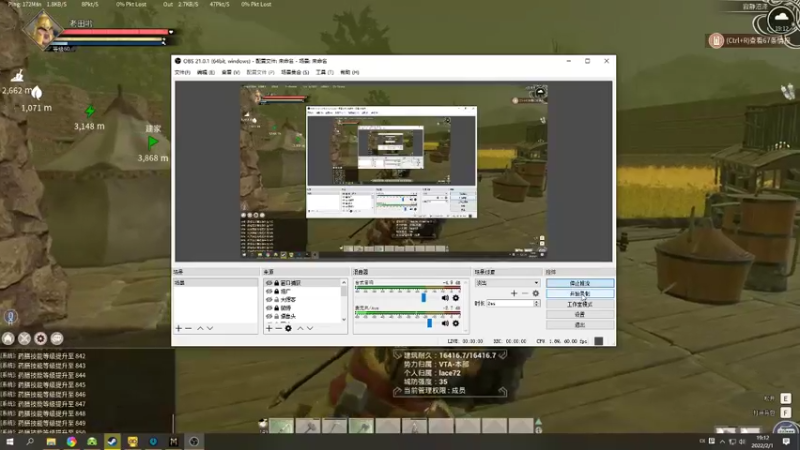Screen dimensions: 800x450
Task: Adjust desktop audio volume slider
Action: pos(423,297)
